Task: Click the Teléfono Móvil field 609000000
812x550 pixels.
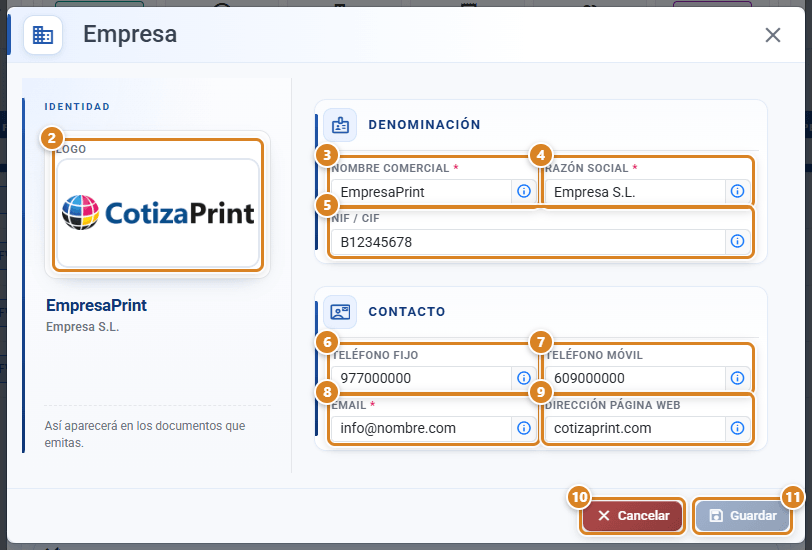Action: tap(635, 379)
